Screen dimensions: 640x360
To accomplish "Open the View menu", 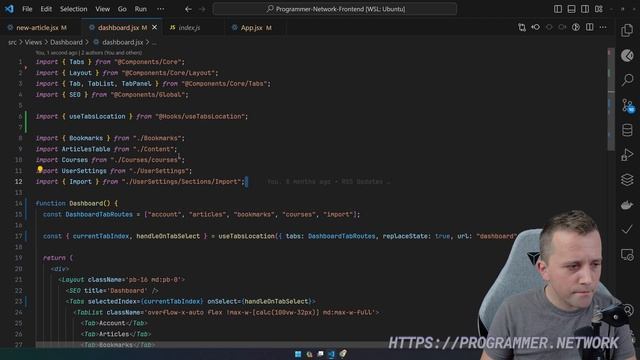I will click(x=102, y=9).
